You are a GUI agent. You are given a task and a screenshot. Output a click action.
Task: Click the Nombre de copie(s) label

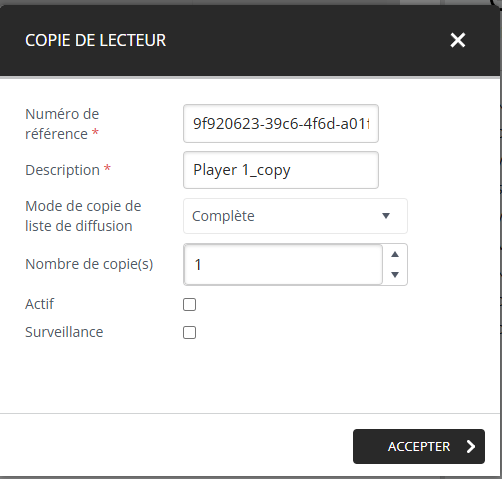click(x=89, y=264)
